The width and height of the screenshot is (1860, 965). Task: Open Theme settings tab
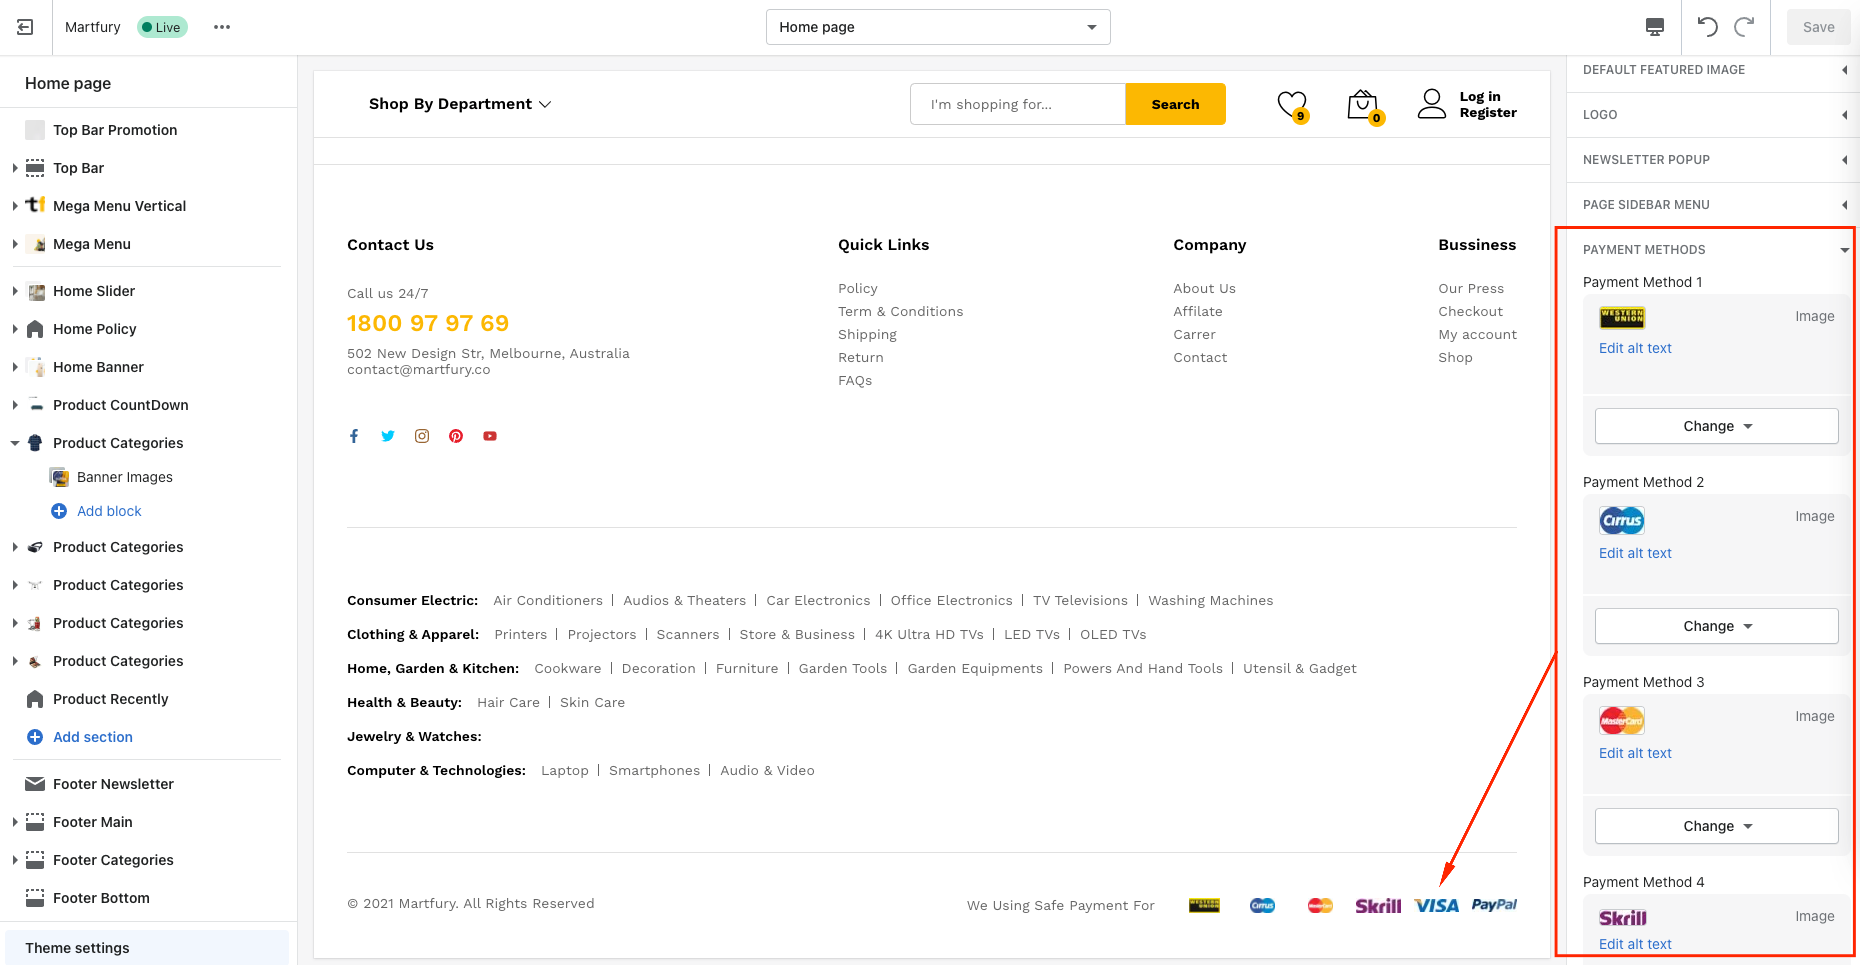coord(78,948)
